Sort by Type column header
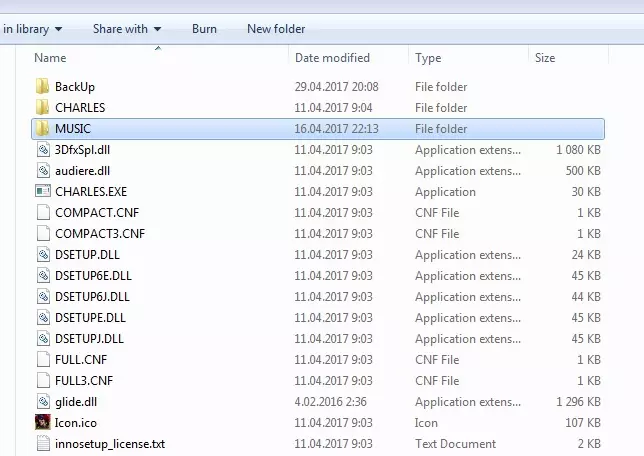The image size is (644, 456). coord(428,58)
